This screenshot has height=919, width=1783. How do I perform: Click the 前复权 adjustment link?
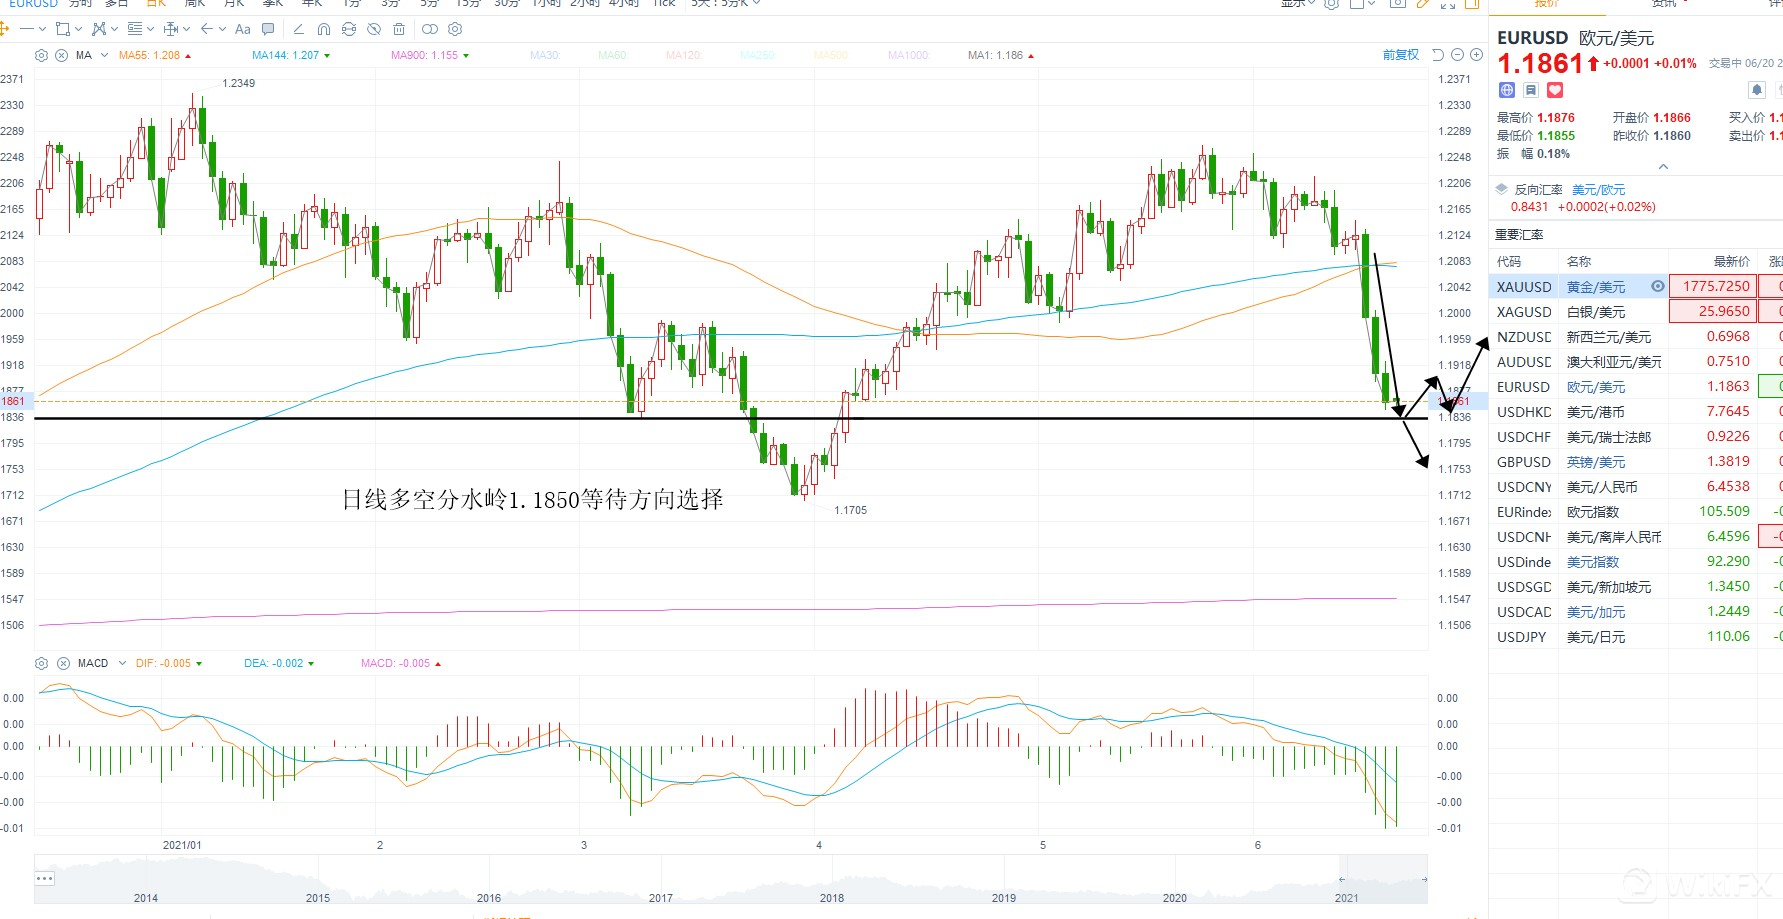click(x=1400, y=55)
